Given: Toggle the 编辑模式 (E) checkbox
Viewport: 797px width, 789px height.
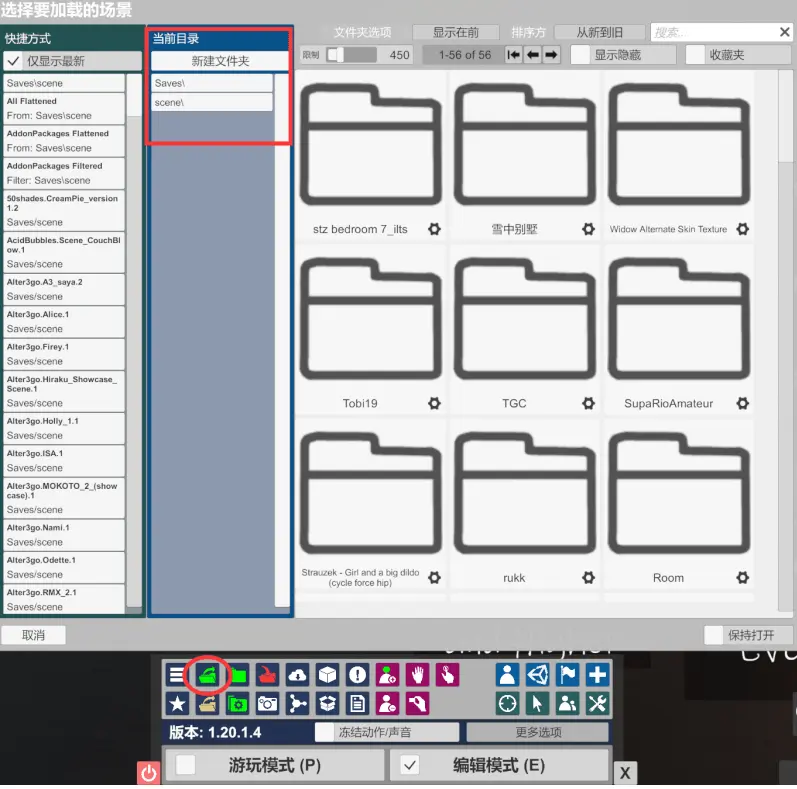Looking at the screenshot, I should [410, 765].
